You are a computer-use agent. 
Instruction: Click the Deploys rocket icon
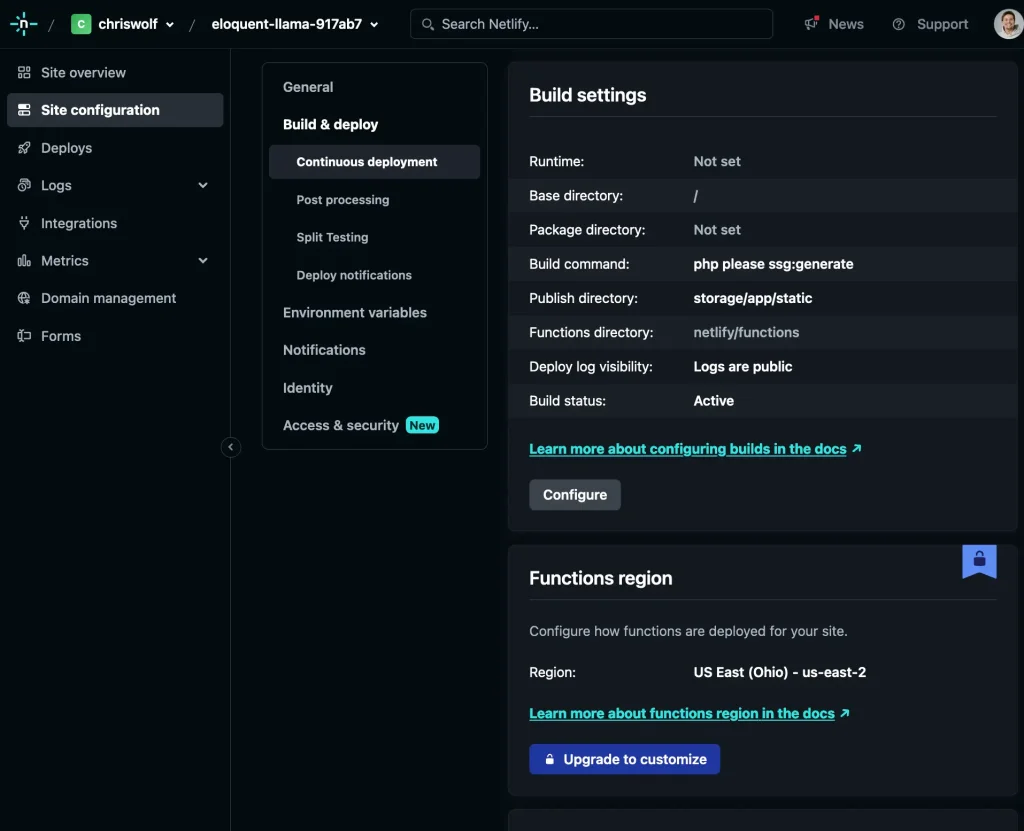pos(24,148)
